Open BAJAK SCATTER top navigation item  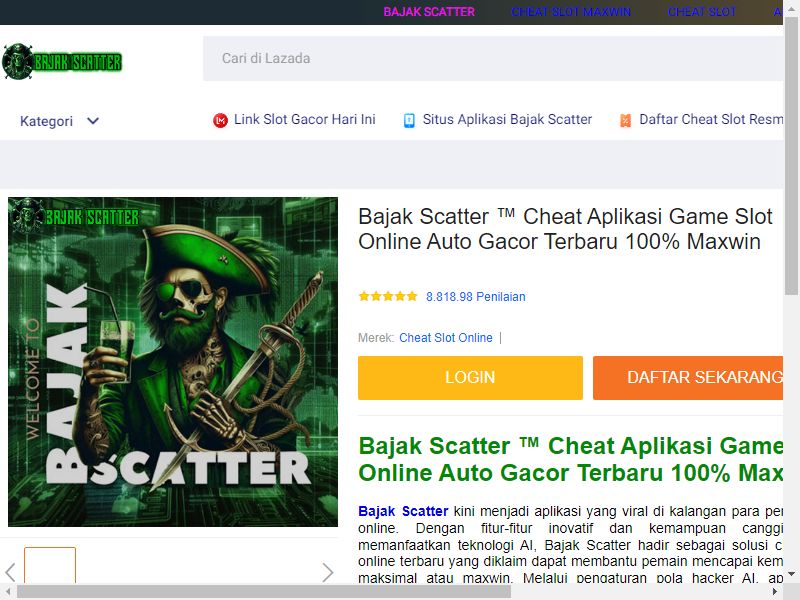[x=429, y=12]
